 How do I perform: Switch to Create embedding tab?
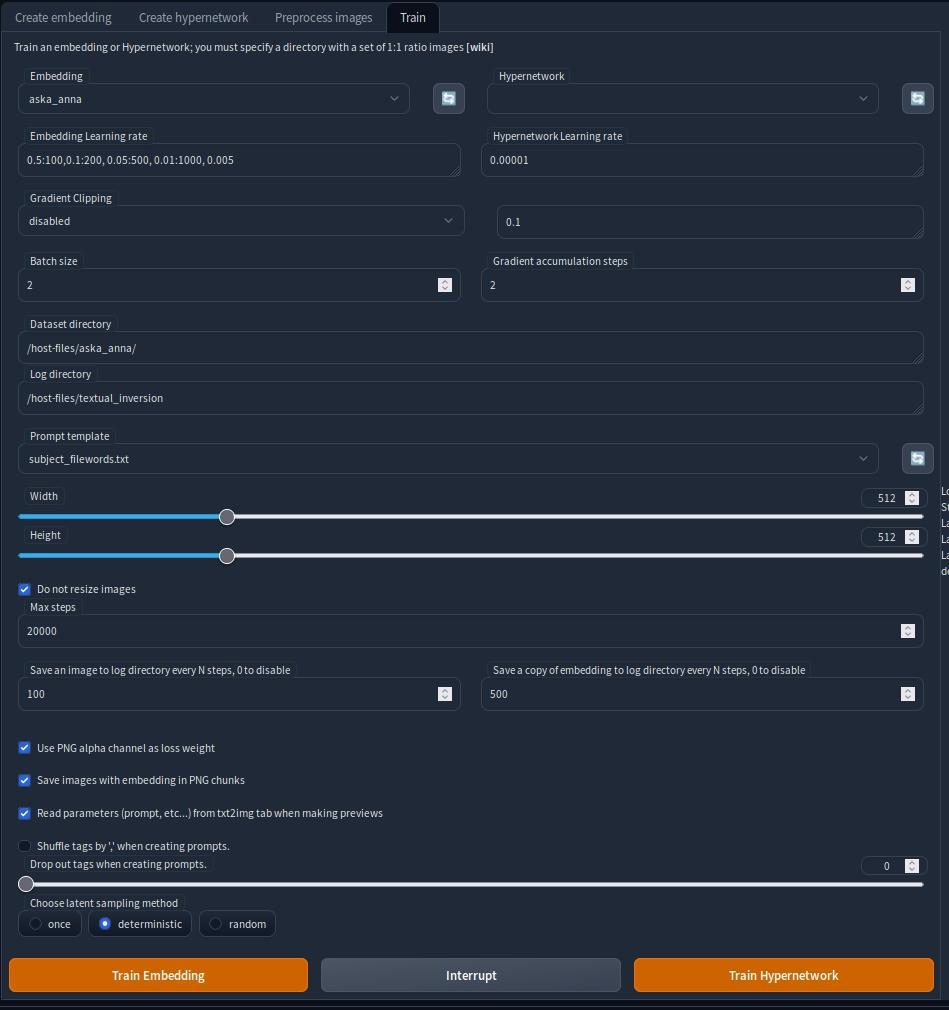pos(63,17)
